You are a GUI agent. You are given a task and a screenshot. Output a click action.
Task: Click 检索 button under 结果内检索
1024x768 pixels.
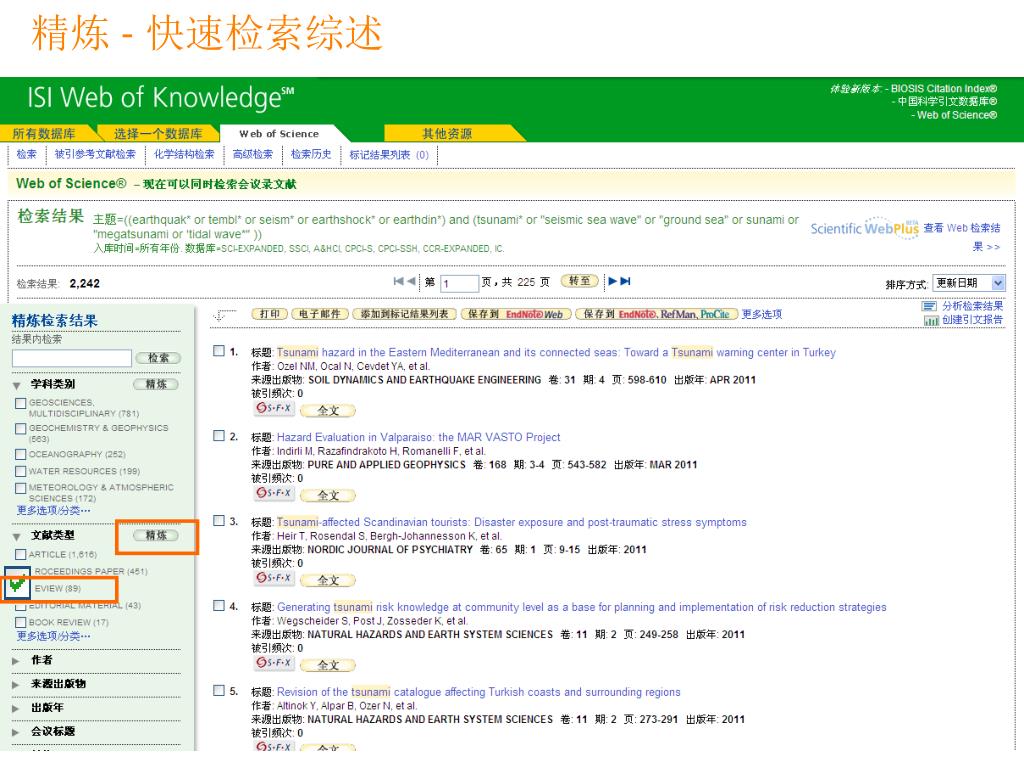(158, 358)
